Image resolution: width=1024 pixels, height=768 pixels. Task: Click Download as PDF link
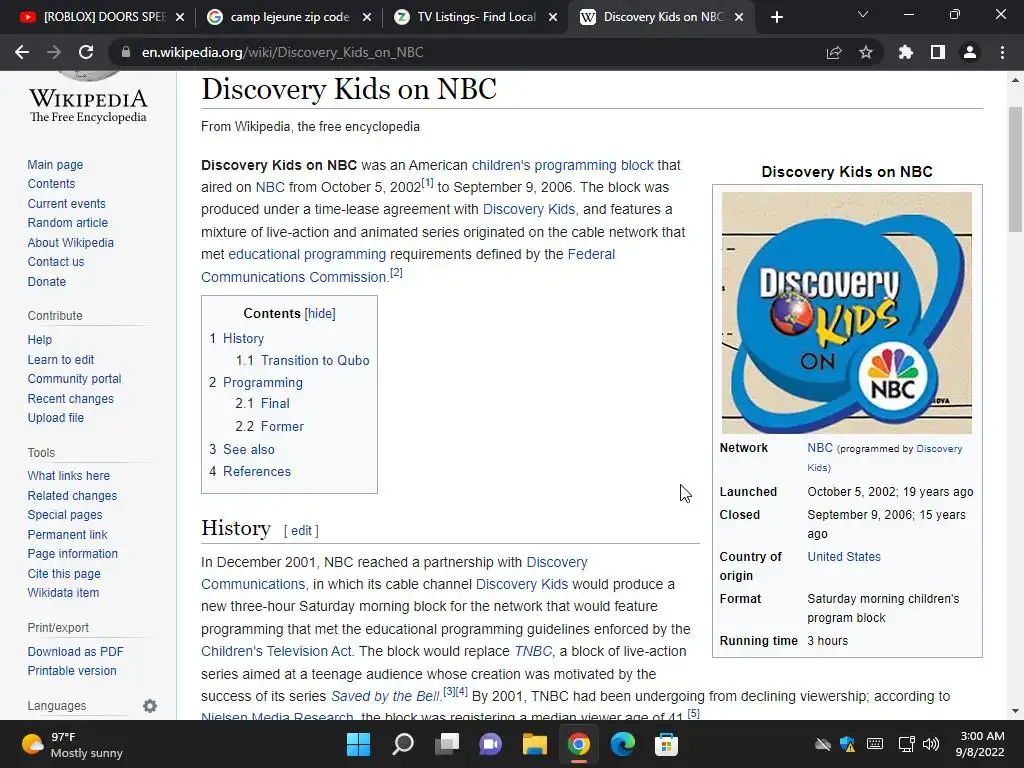[76, 652]
